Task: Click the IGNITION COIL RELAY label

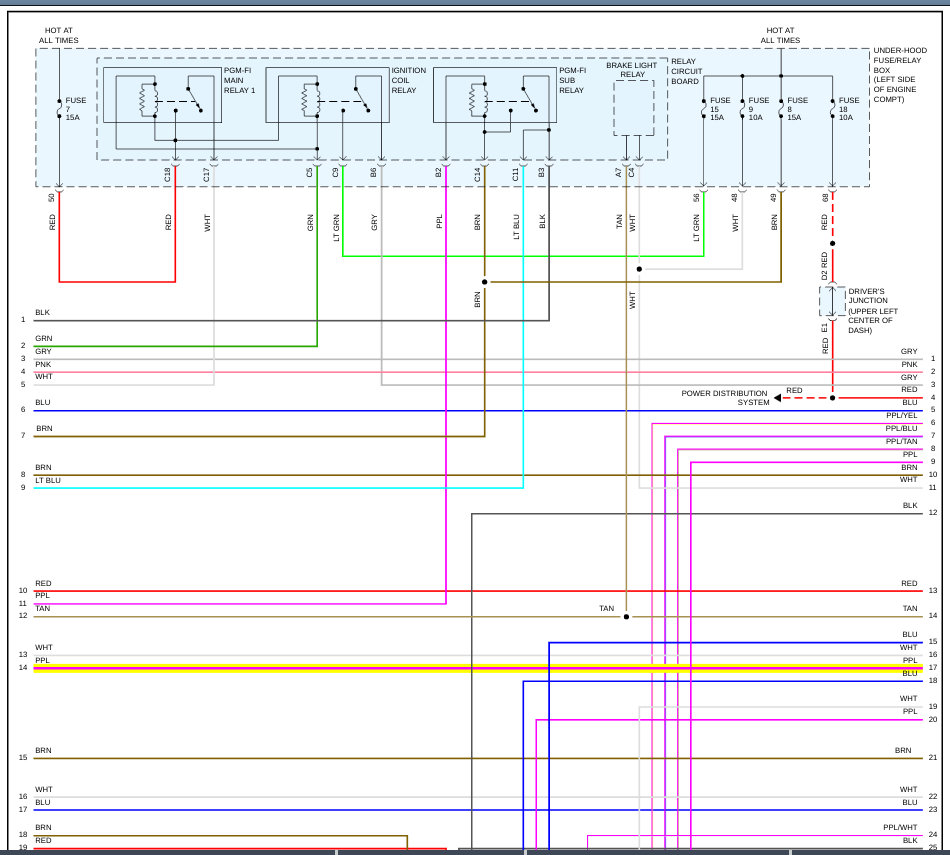Action: click(x=408, y=80)
